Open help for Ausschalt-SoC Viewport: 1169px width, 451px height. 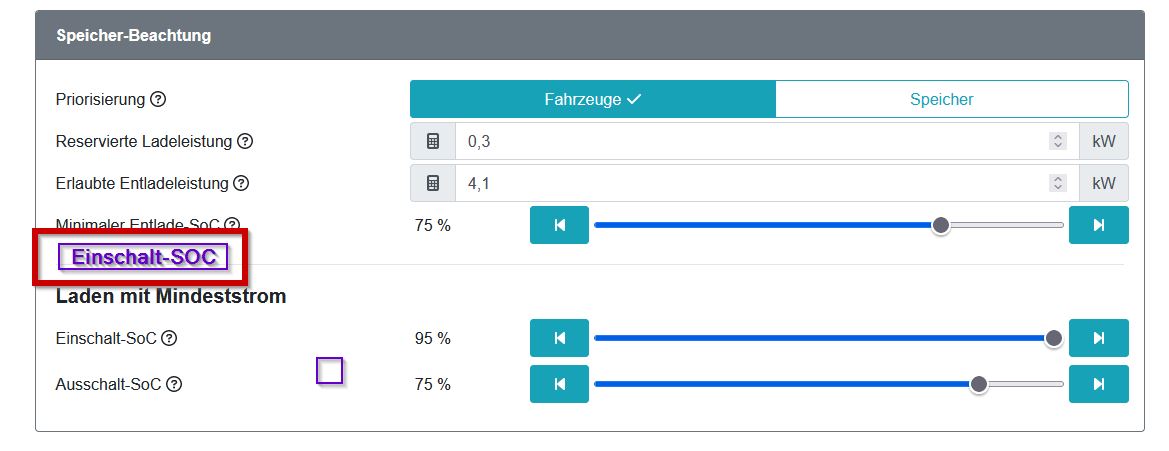(174, 385)
